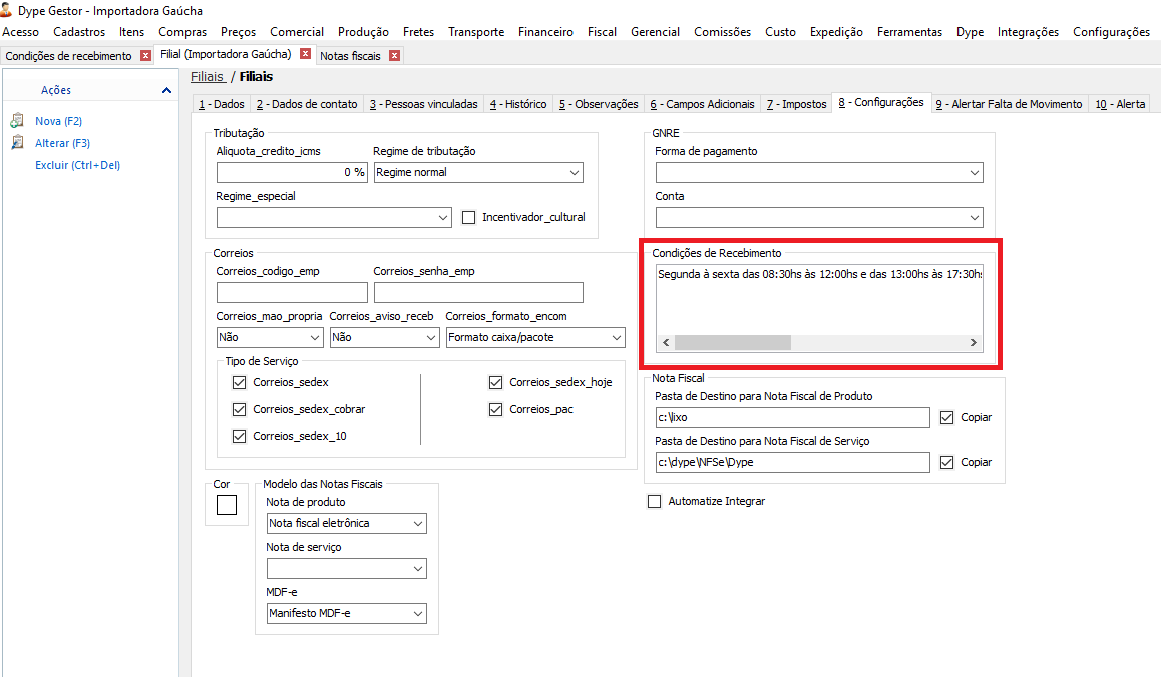Open the Ferramentas menu

point(909,32)
